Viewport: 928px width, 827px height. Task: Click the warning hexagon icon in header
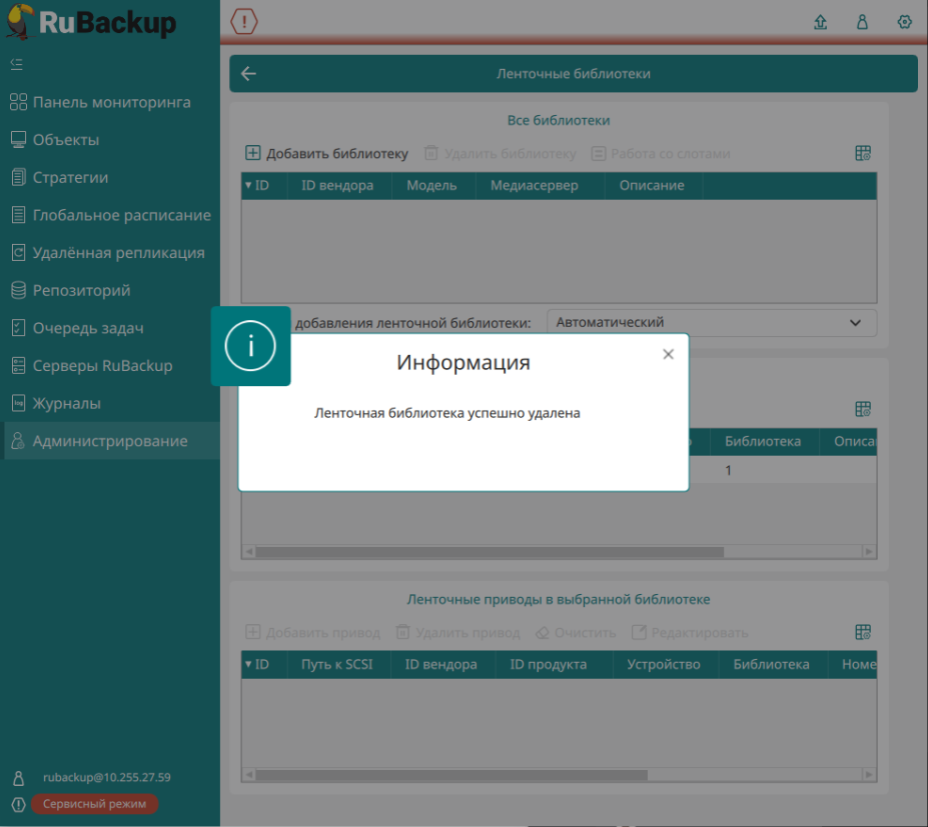(x=244, y=21)
